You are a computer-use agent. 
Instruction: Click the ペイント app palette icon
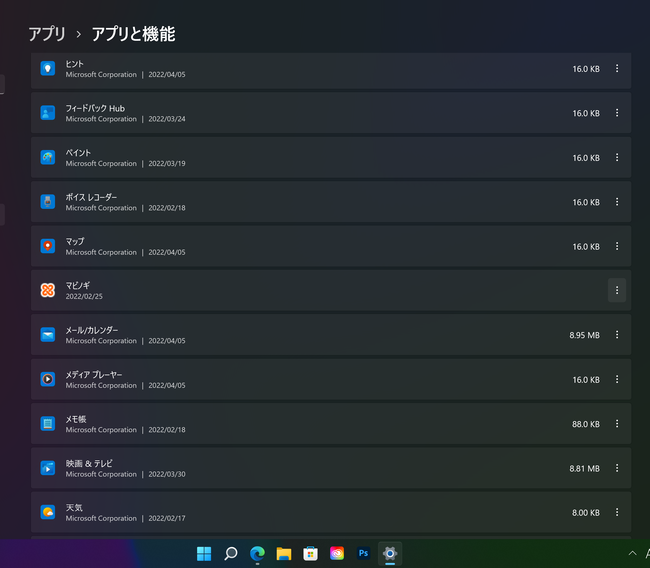(48, 157)
